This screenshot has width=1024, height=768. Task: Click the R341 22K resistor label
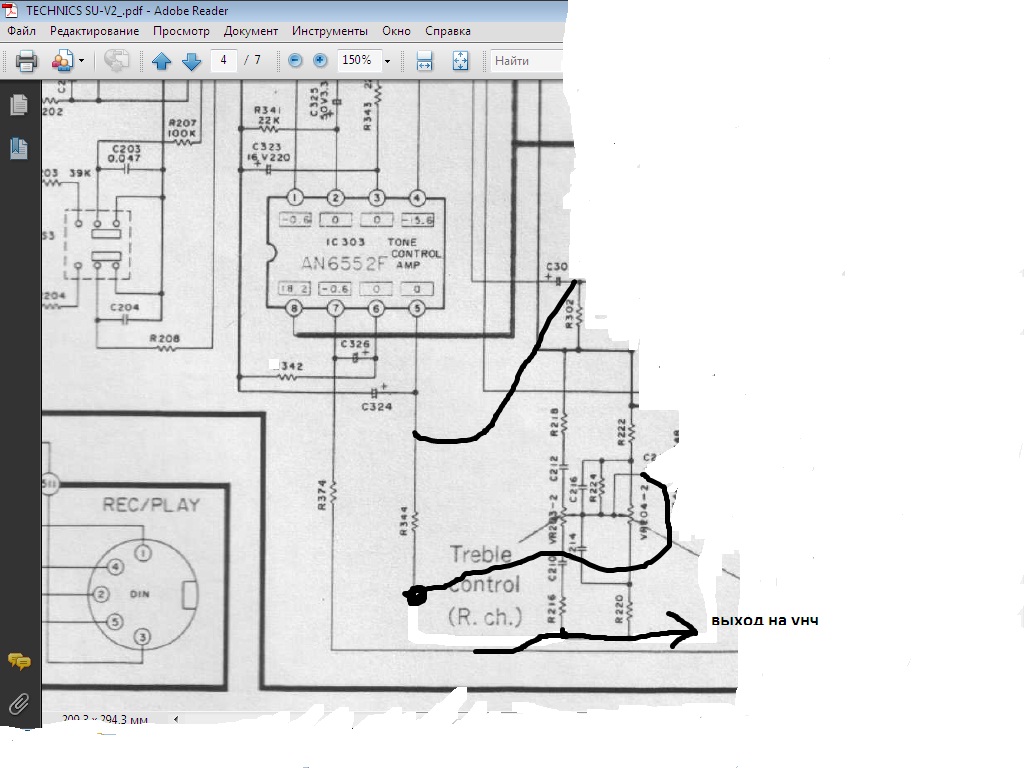click(x=268, y=116)
